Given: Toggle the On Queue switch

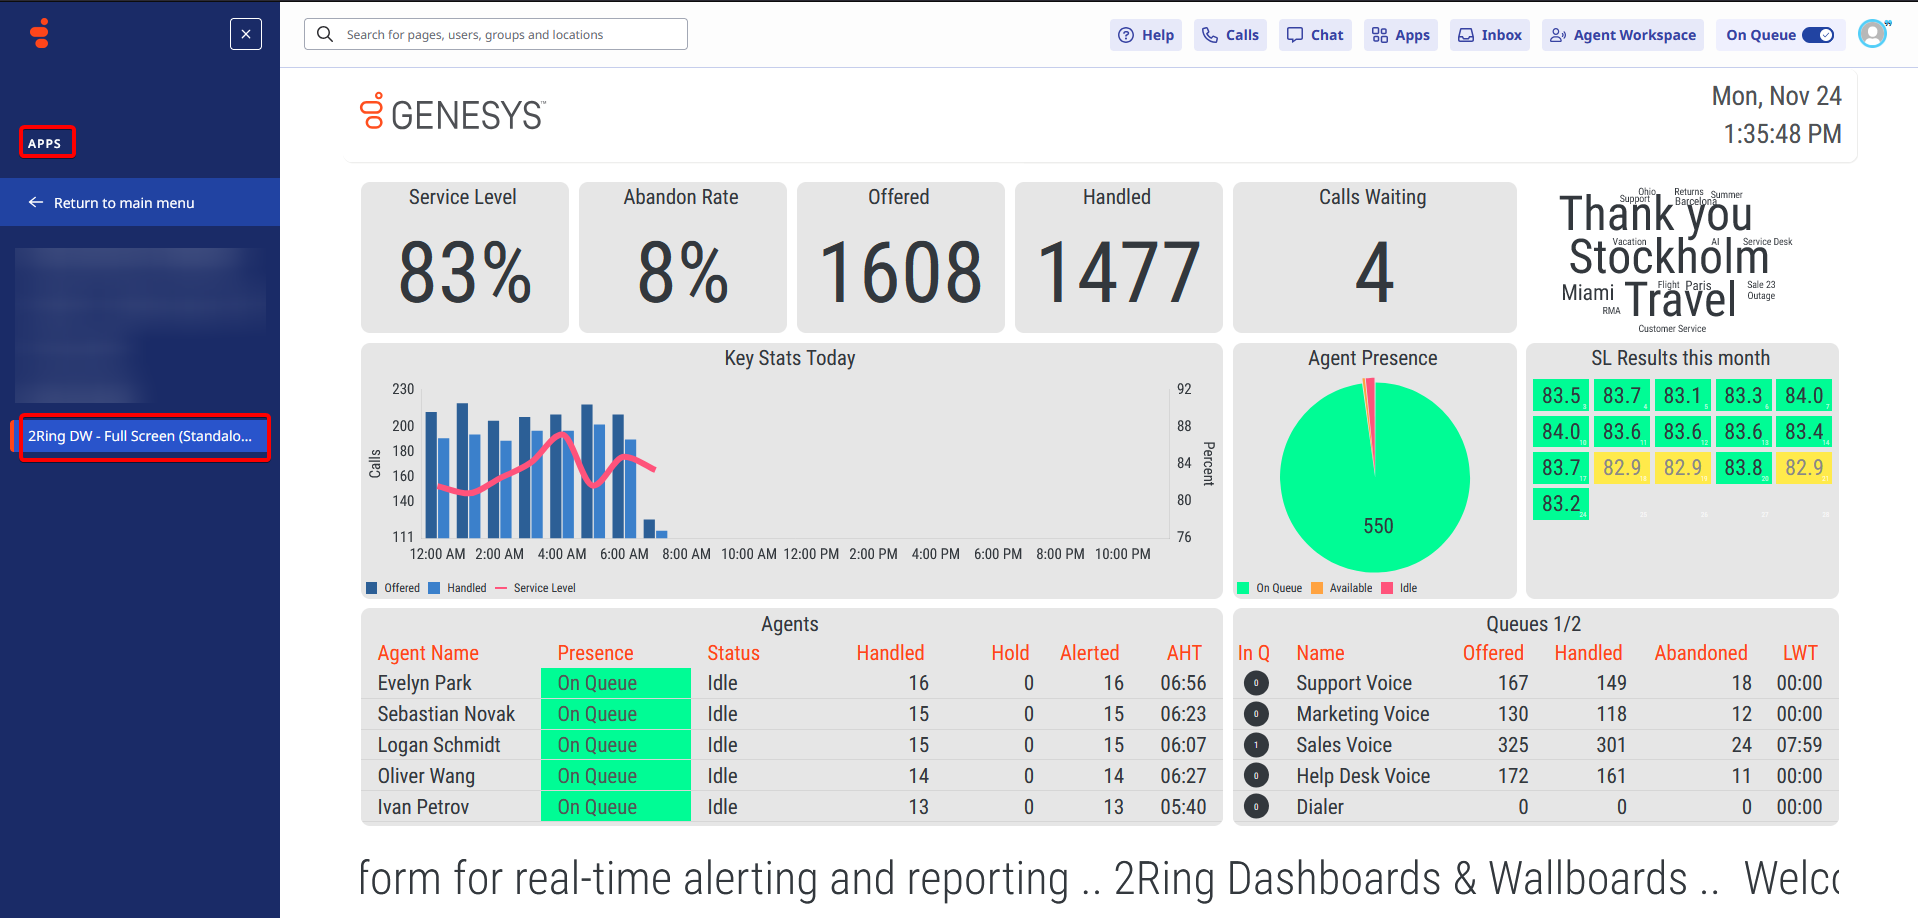Looking at the screenshot, I should [1817, 35].
